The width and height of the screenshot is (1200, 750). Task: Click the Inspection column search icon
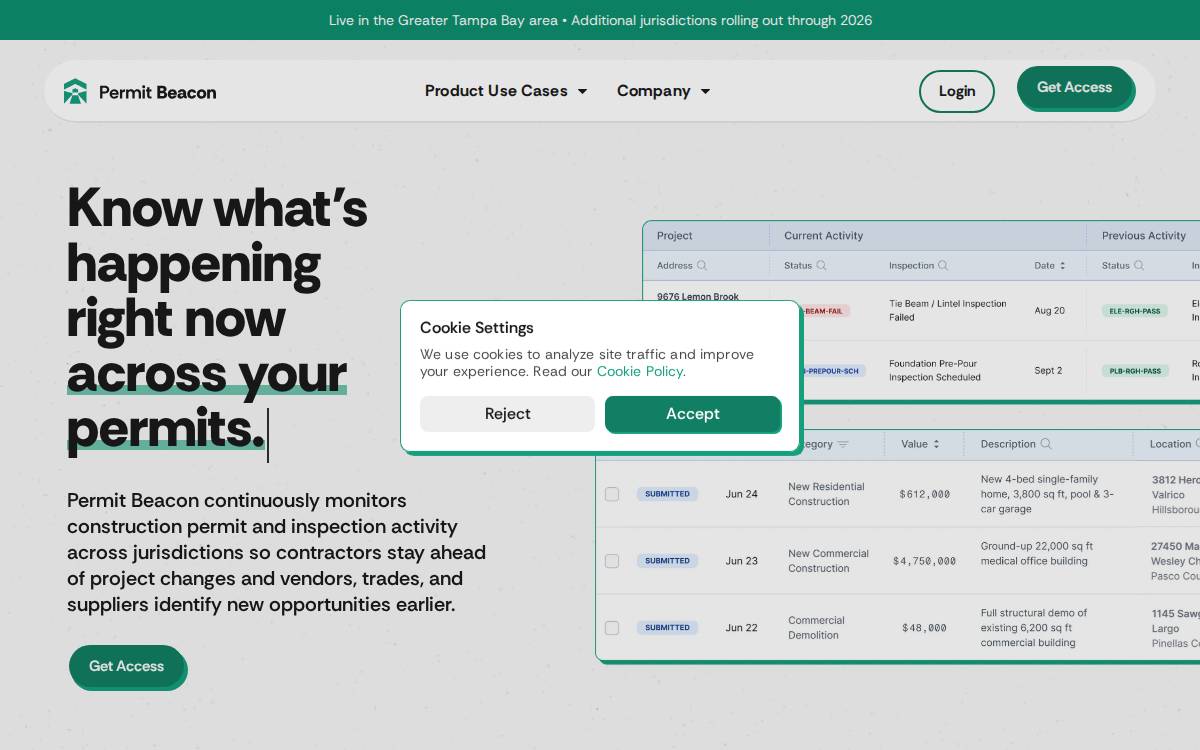(943, 266)
